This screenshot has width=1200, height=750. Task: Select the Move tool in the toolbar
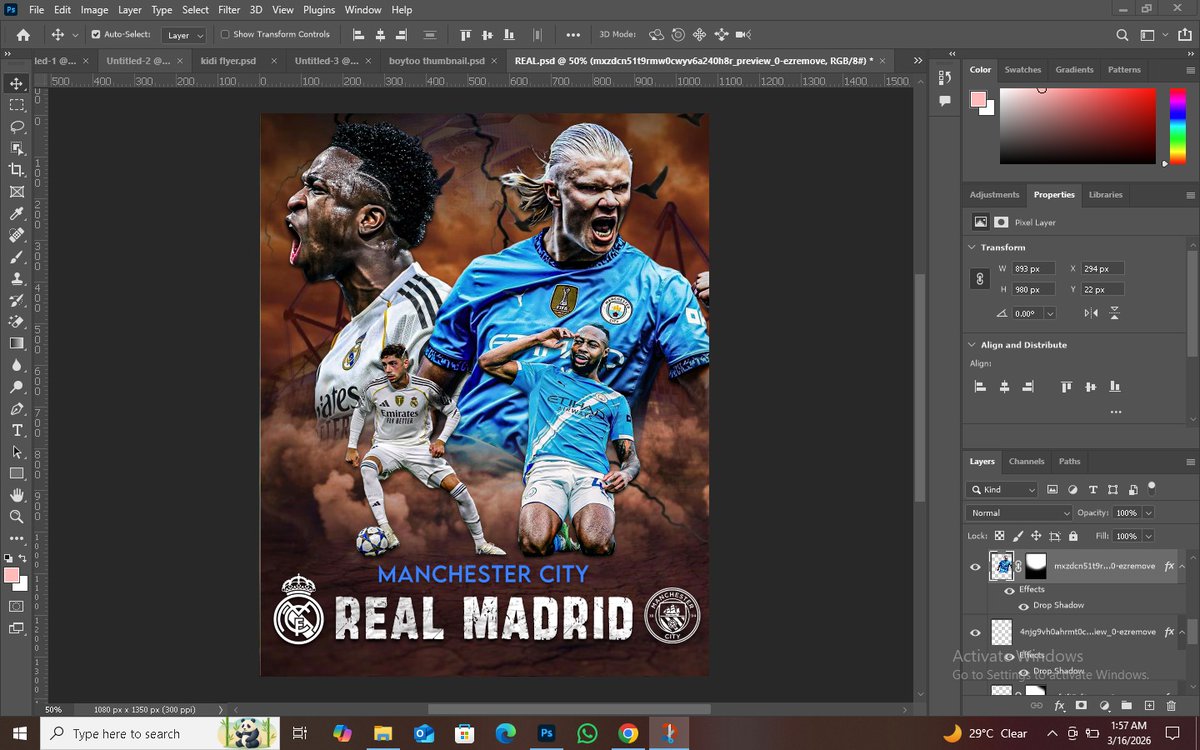pos(17,83)
